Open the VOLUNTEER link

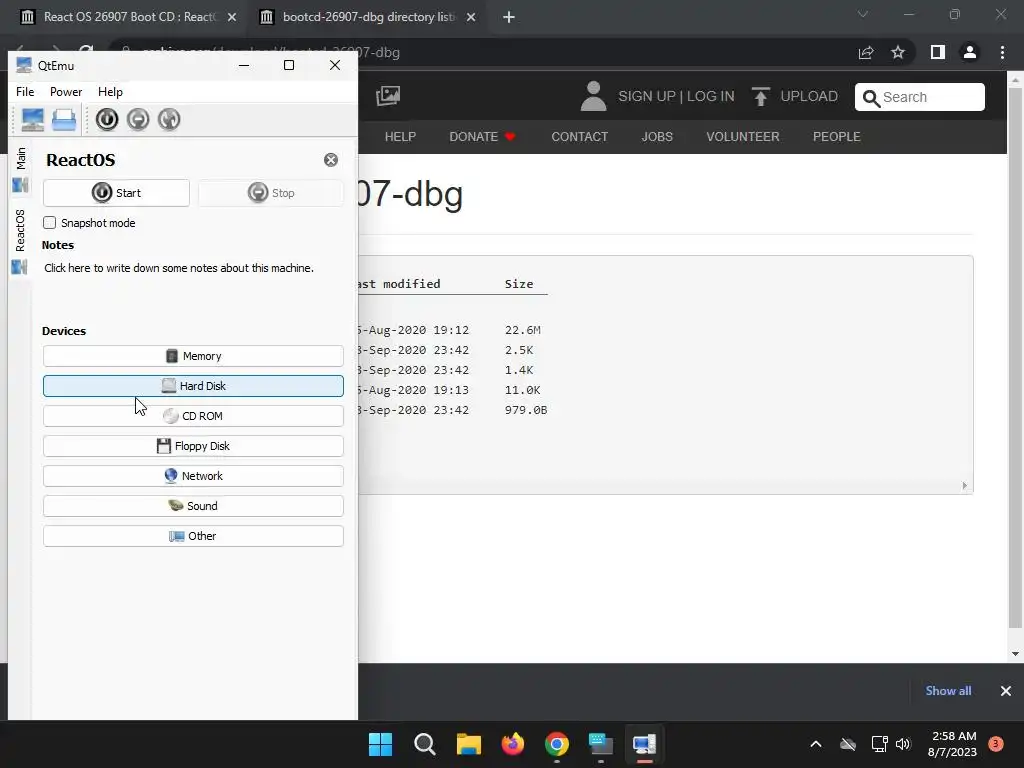coord(743,136)
